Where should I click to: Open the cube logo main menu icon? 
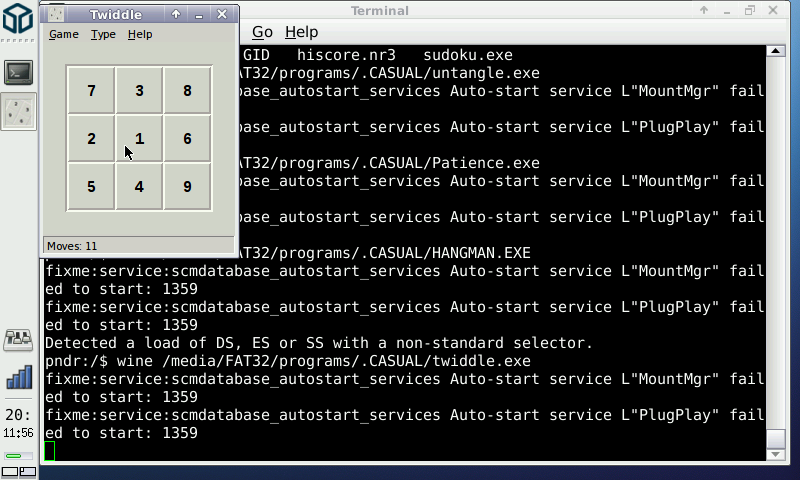point(19,24)
